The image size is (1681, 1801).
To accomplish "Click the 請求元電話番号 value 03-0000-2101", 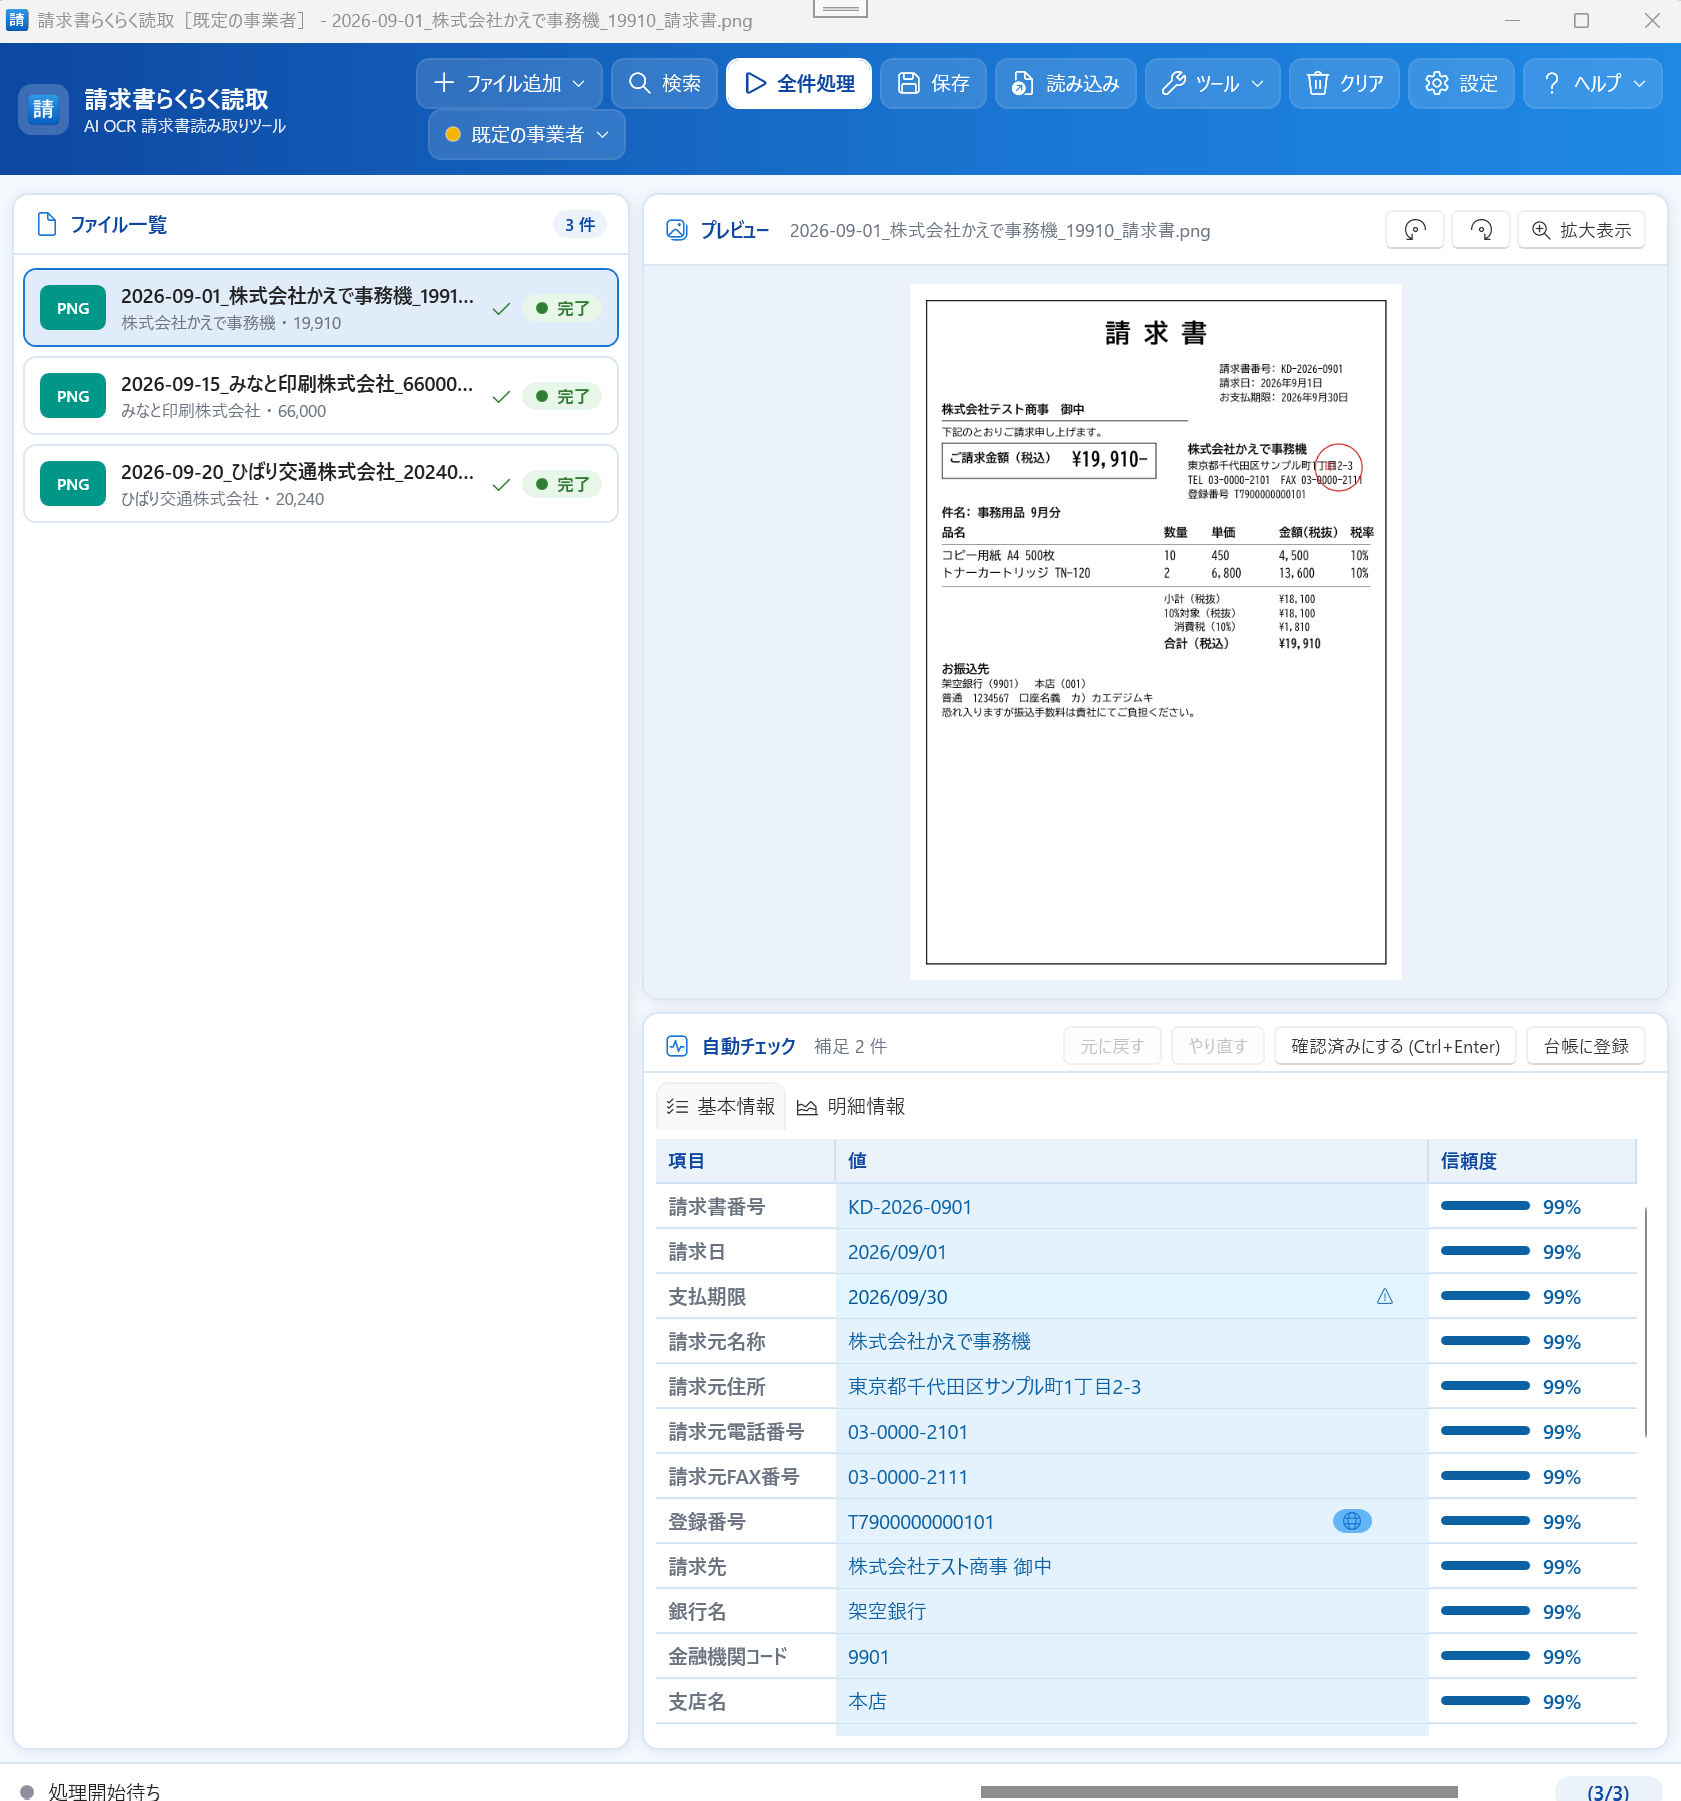I will click(x=1132, y=1432).
